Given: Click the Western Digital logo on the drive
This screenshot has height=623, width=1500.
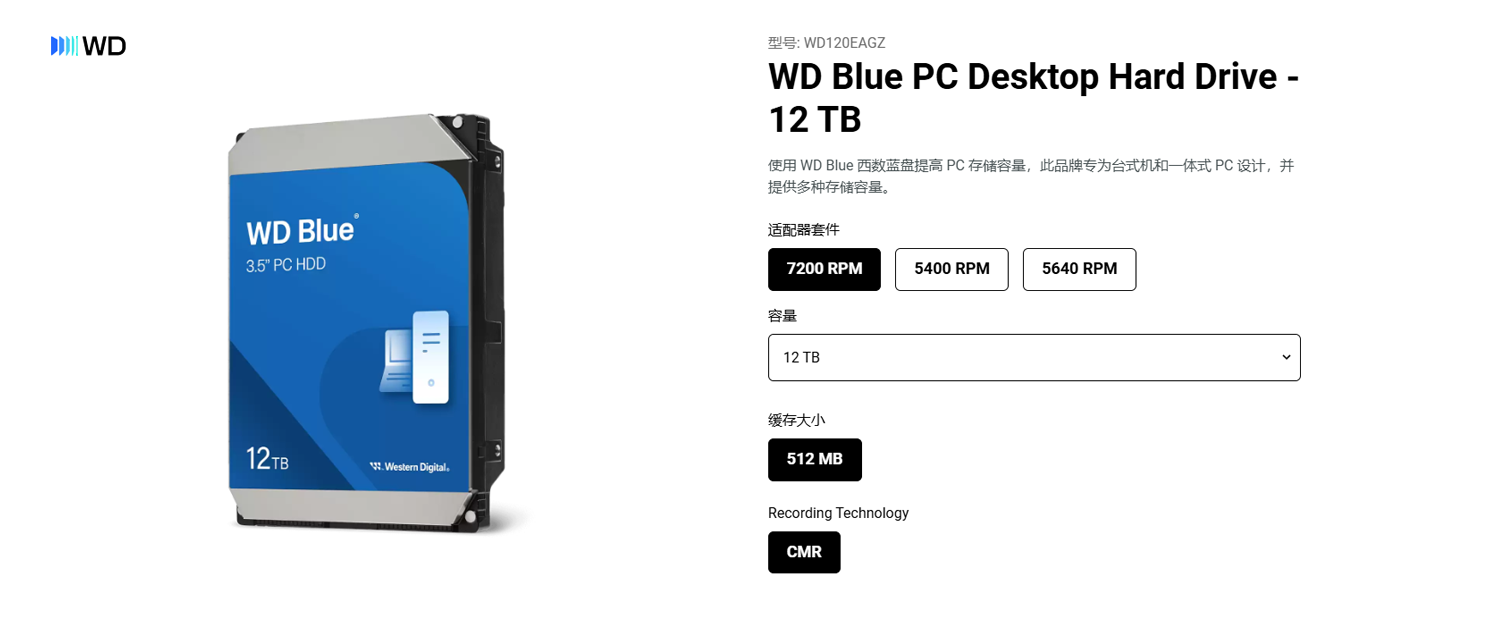Looking at the screenshot, I should (x=409, y=466).
